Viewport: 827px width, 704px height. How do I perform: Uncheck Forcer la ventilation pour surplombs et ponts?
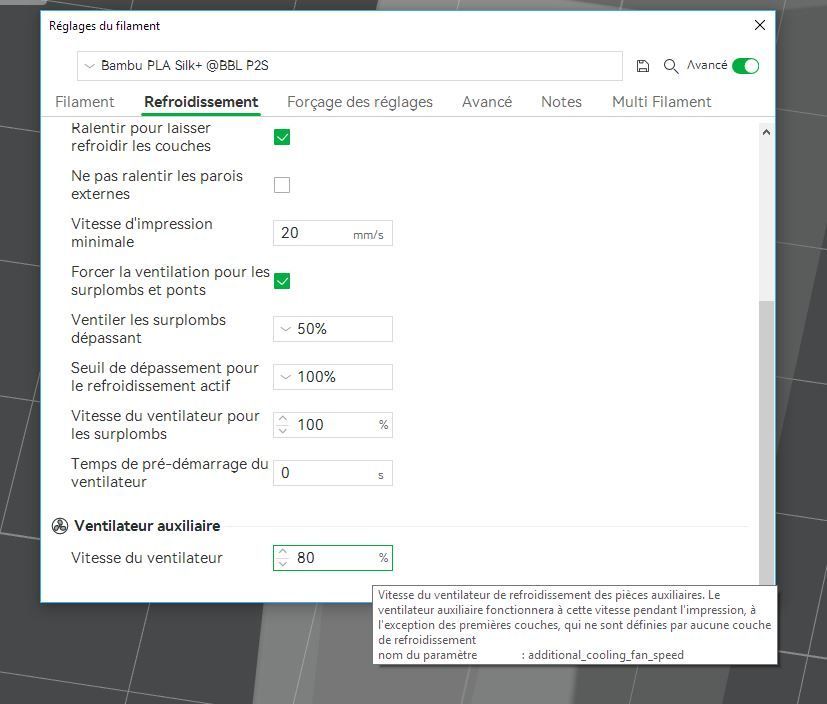coord(282,281)
